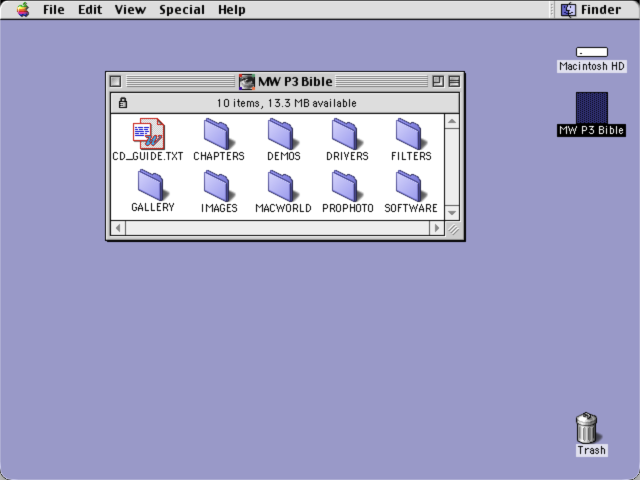Viewport: 640px width, 480px height.
Task: Click the CHAPTERS folder name label
Action: 219,156
